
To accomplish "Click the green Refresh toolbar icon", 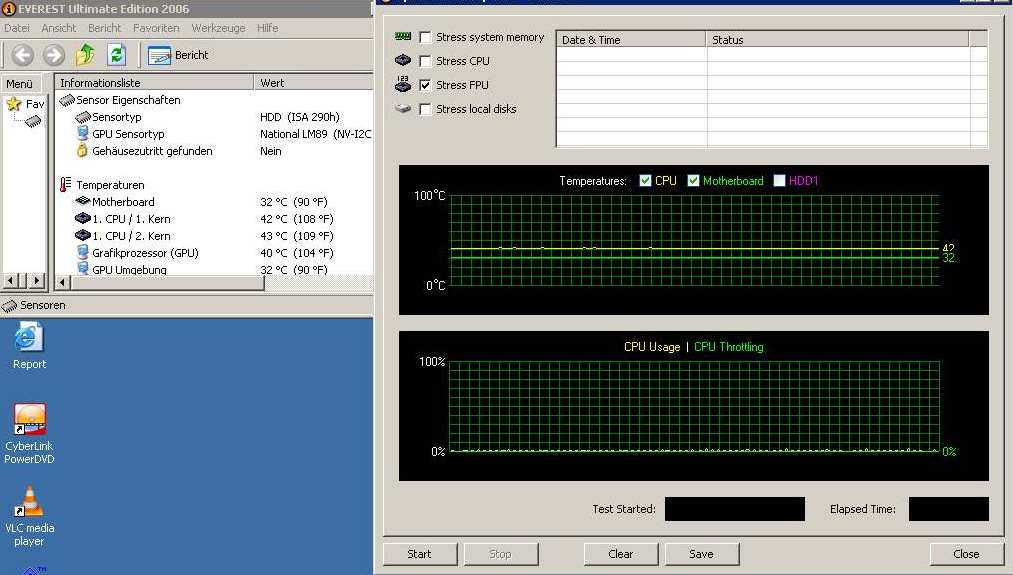I will [x=116, y=55].
